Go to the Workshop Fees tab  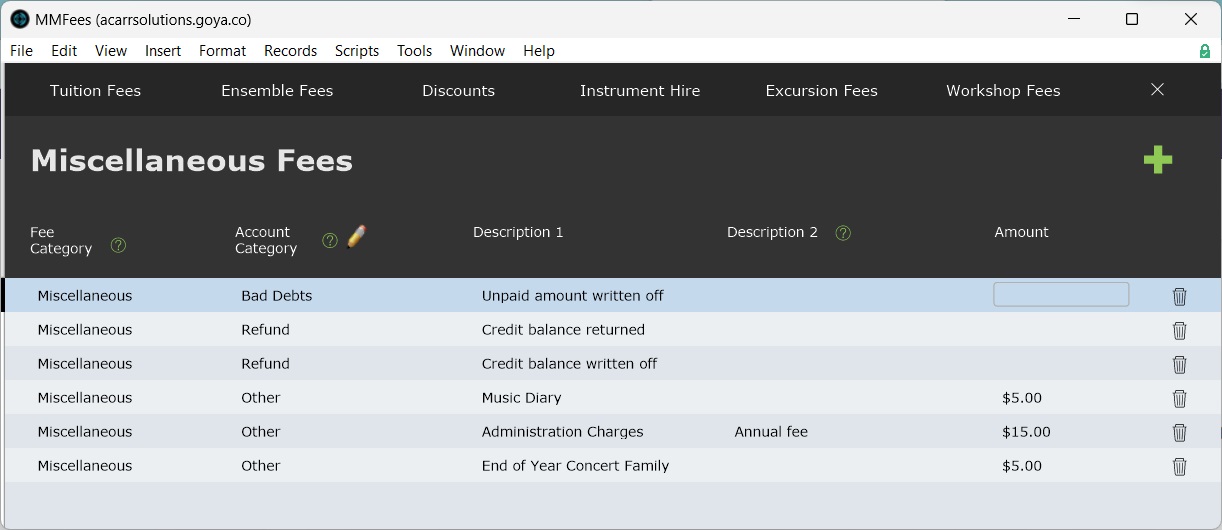[1003, 91]
